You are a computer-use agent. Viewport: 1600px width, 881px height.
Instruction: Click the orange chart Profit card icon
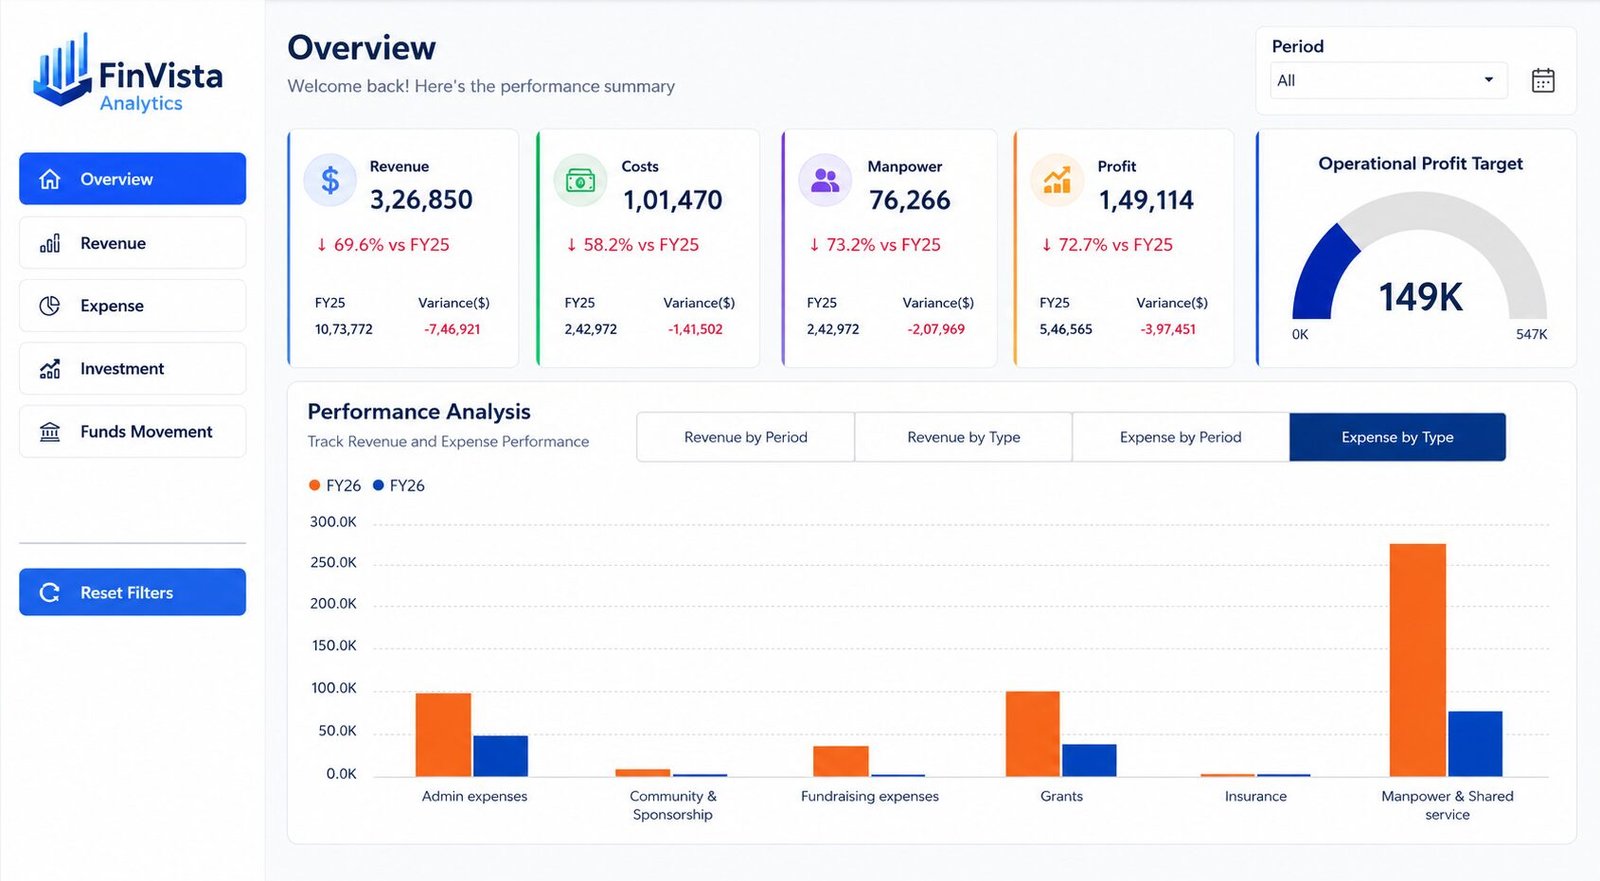1057,181
